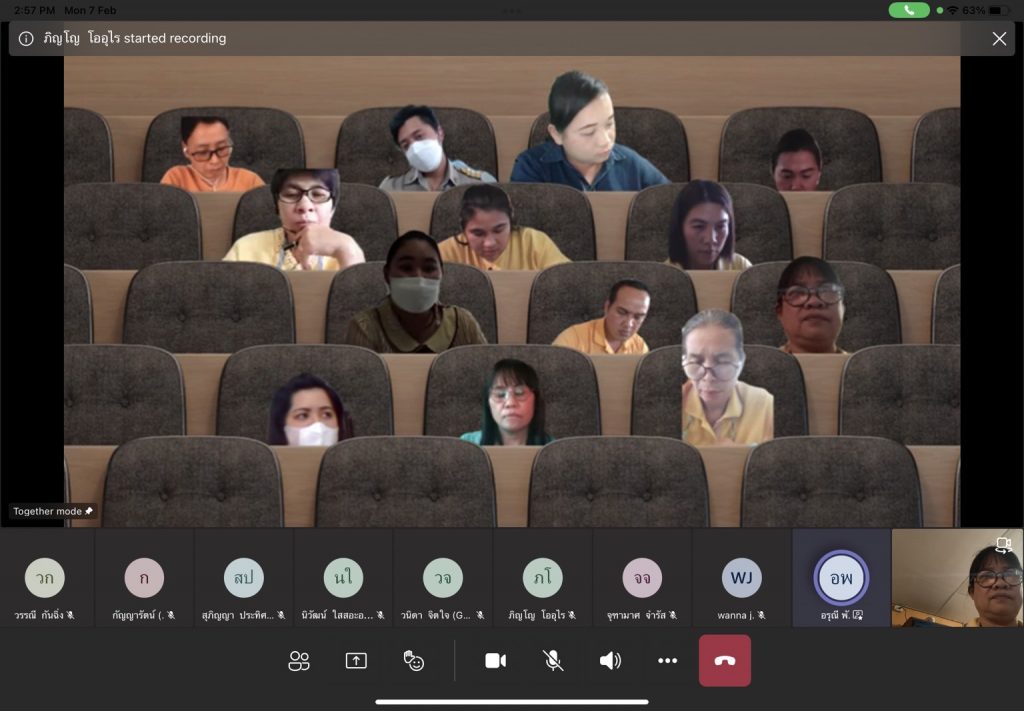Select participant avatar จจ

(x=642, y=578)
